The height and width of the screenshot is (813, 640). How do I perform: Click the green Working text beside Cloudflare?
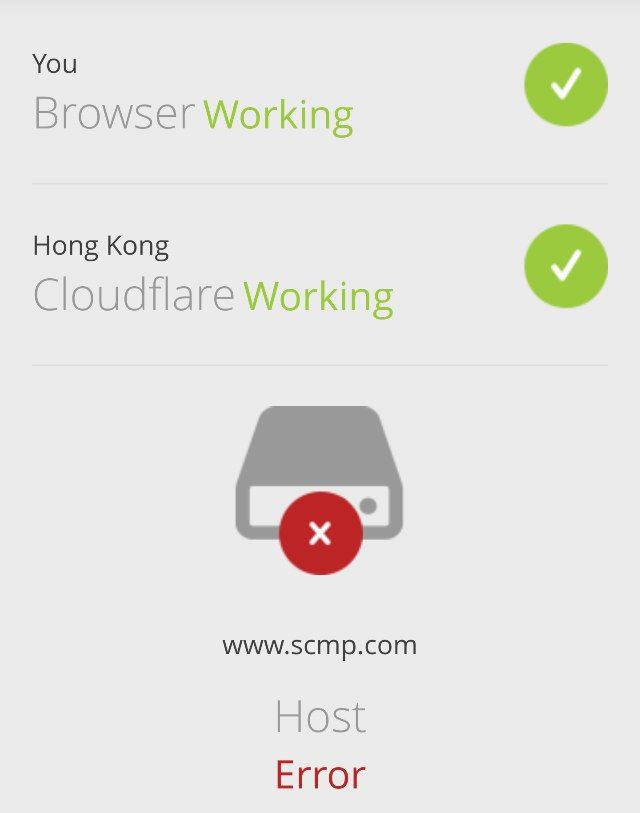click(318, 297)
